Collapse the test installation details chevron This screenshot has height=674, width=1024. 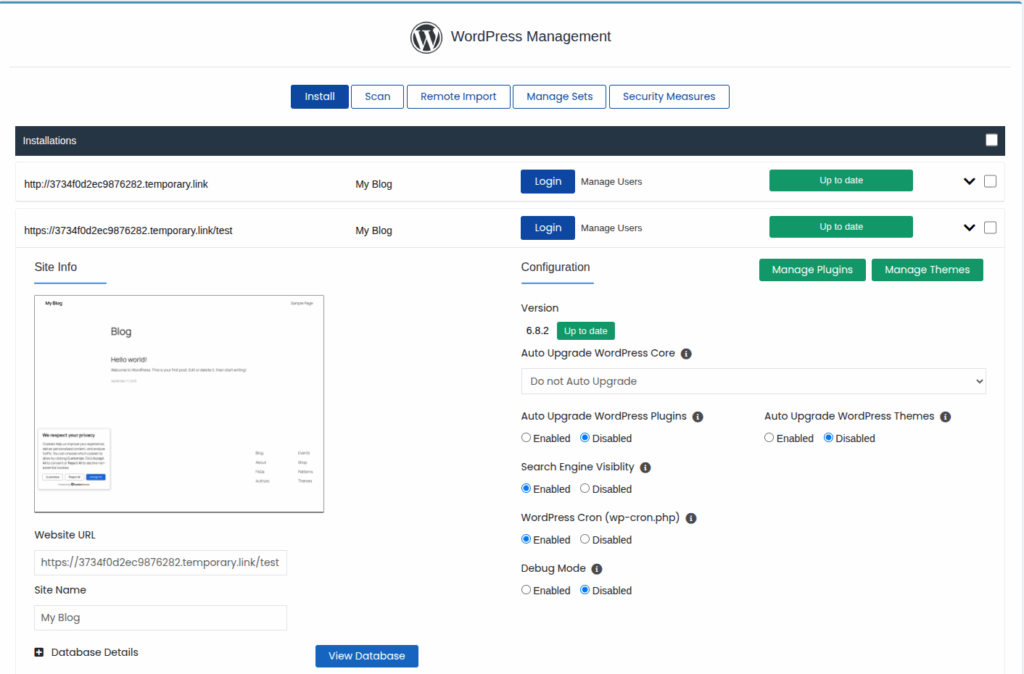[x=968, y=227]
